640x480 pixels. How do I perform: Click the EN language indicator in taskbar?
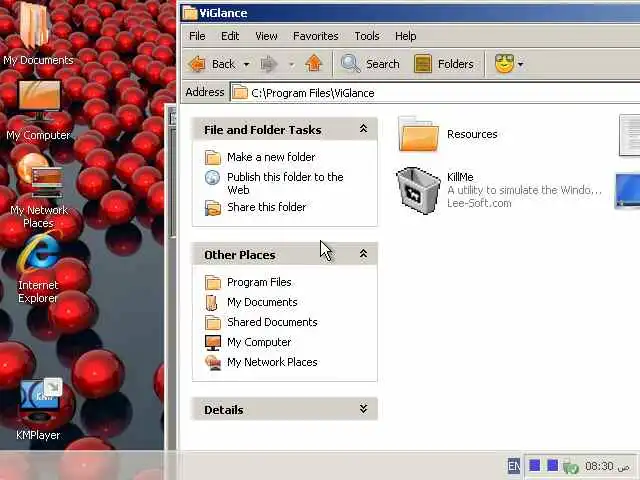514,466
